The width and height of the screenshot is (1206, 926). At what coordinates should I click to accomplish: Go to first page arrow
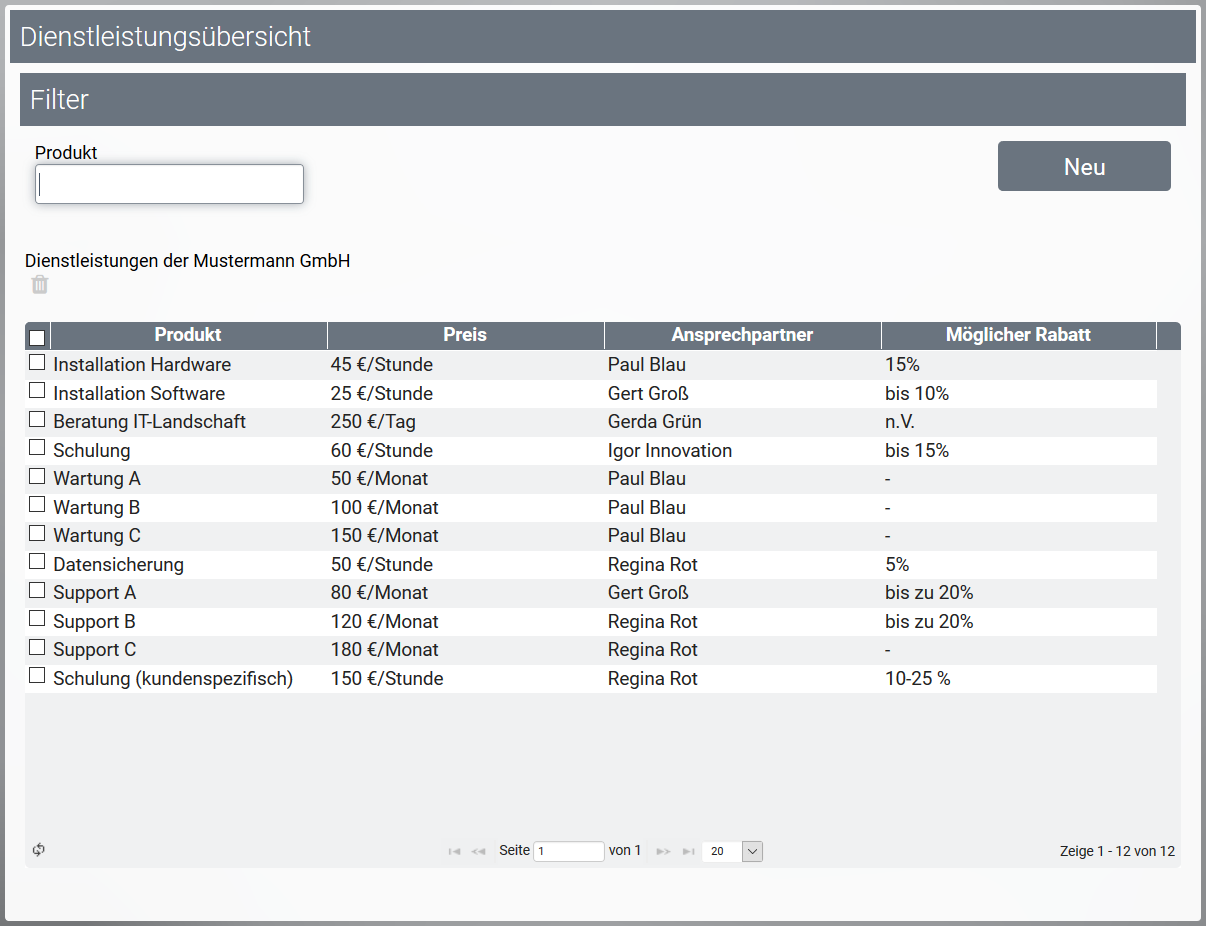click(x=454, y=852)
